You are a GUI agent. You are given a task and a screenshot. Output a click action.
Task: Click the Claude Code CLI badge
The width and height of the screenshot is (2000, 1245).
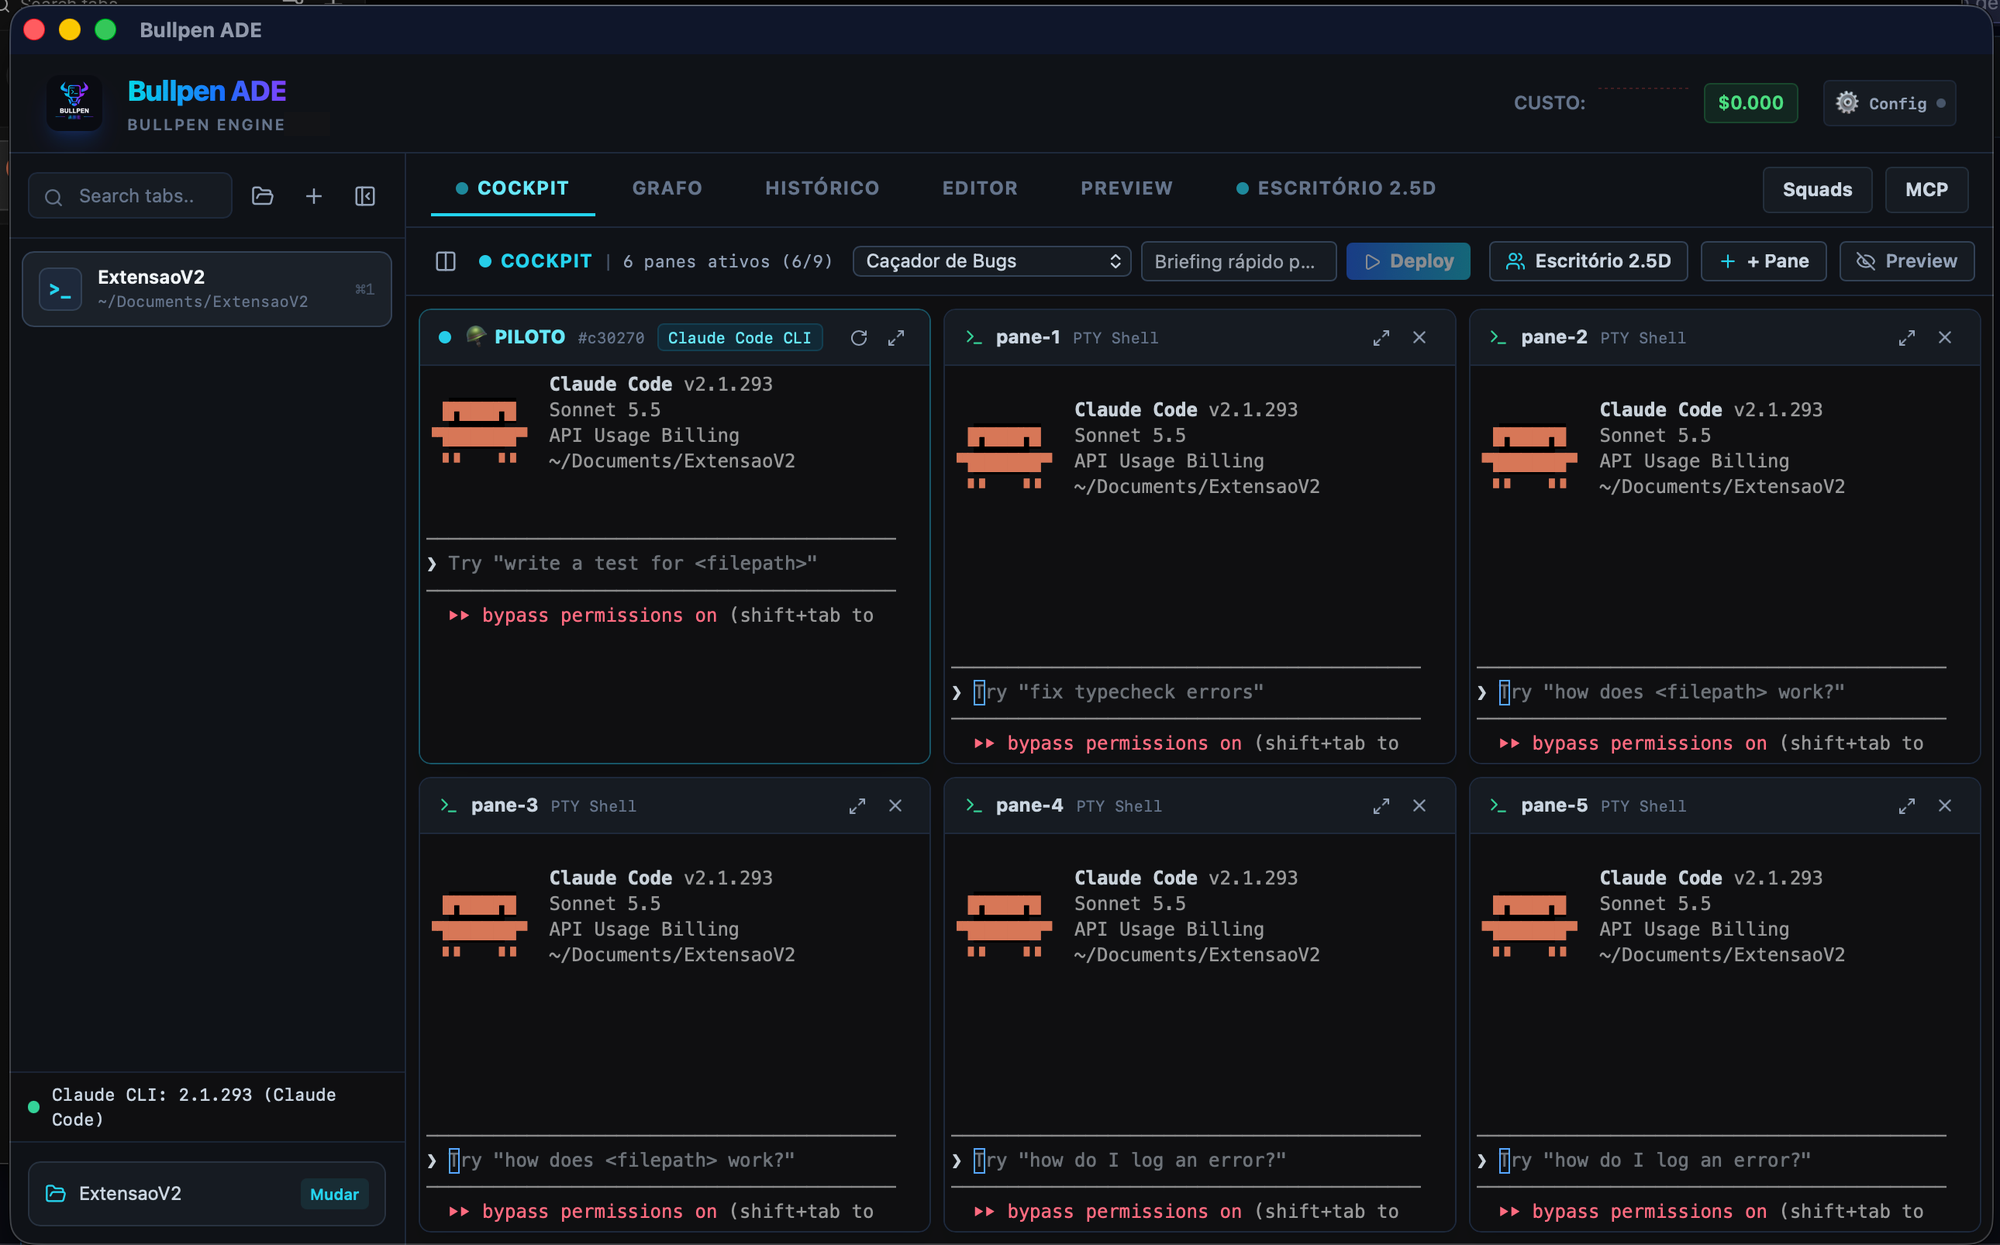739,338
